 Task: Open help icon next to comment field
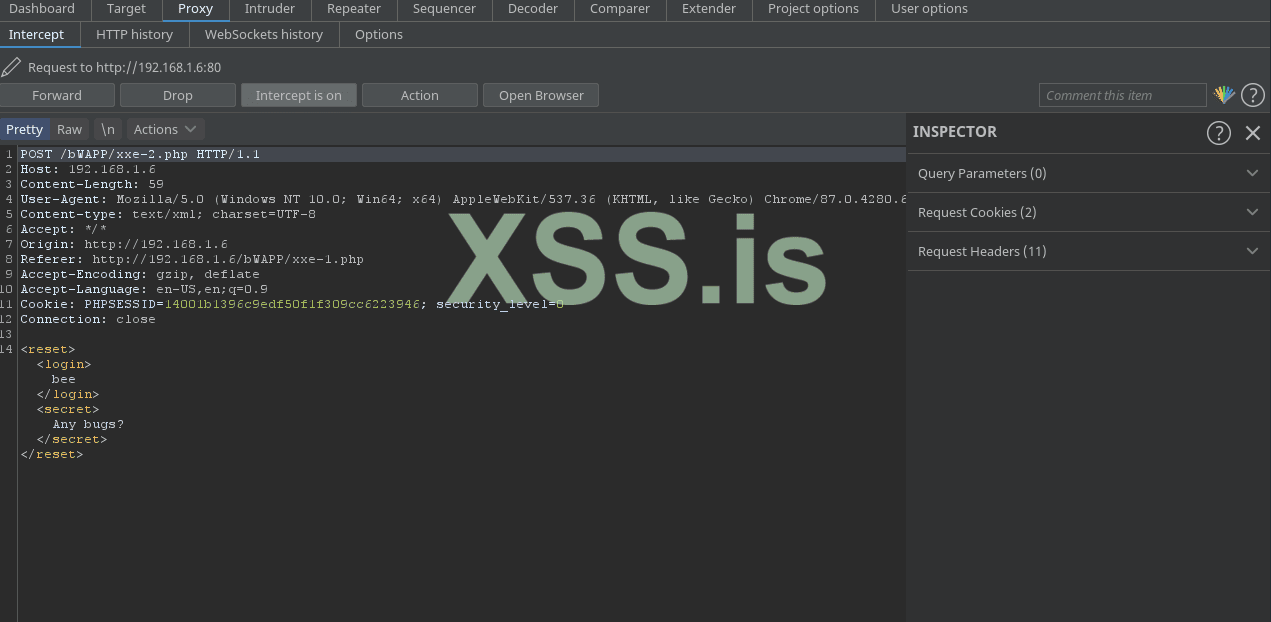[x=1252, y=96]
